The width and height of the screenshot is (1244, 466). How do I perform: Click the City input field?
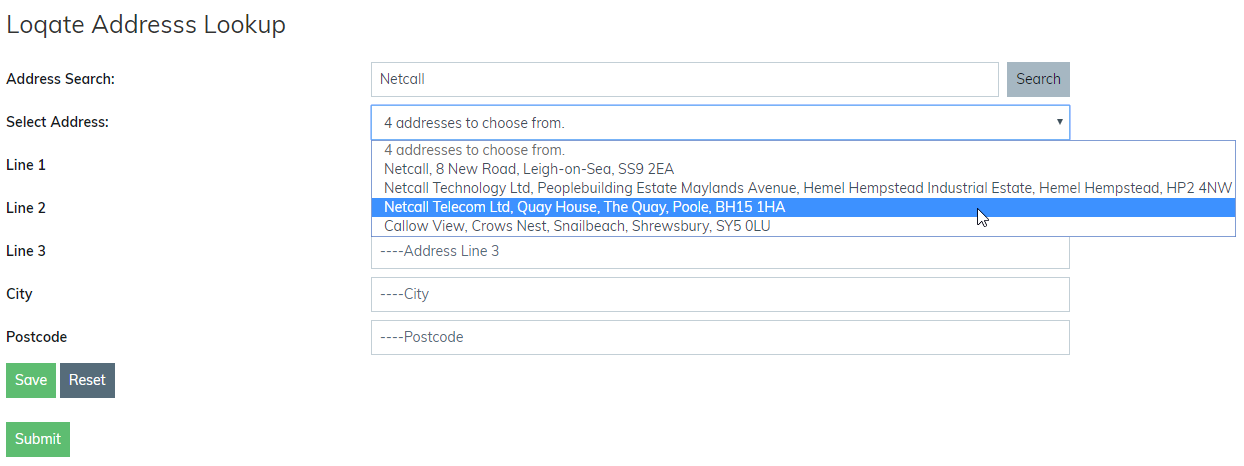(x=720, y=295)
